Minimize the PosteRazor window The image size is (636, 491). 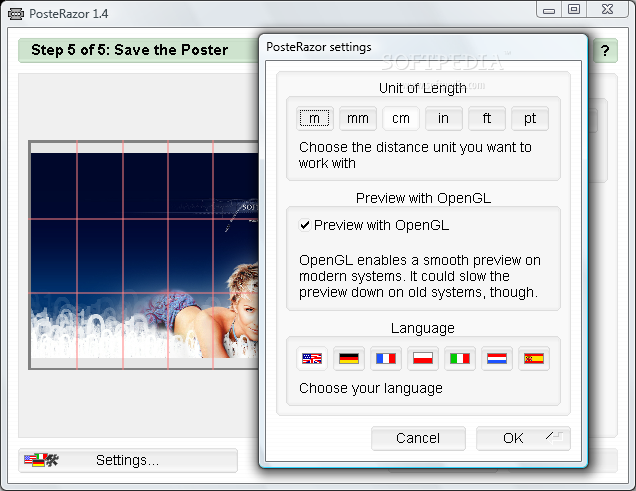coord(549,10)
